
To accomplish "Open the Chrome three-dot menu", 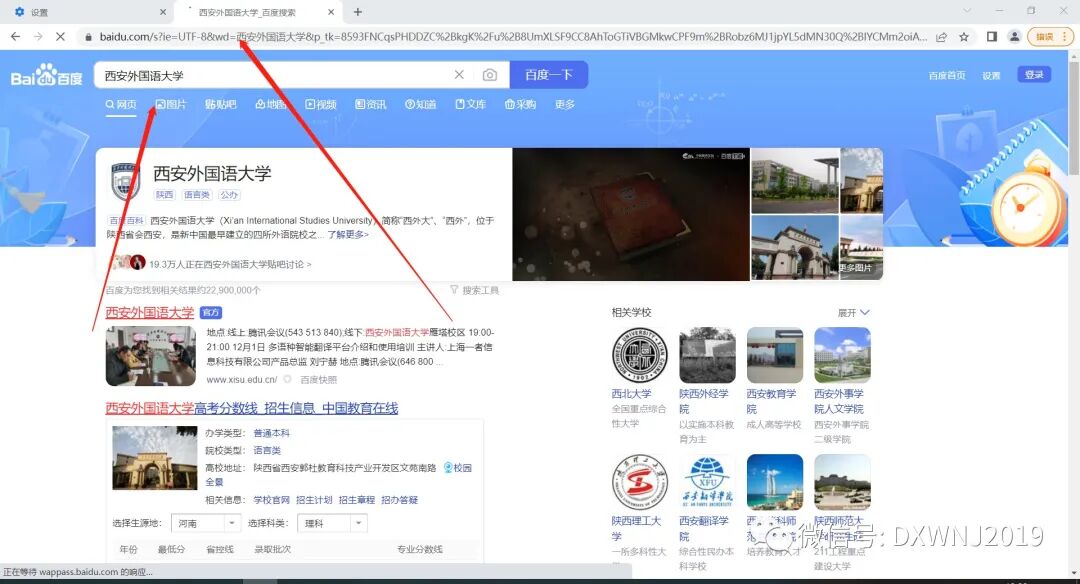I will point(1064,36).
